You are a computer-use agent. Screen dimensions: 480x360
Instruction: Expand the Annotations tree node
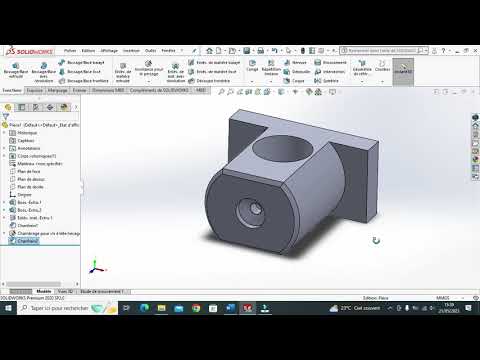pyautogui.click(x=4, y=148)
